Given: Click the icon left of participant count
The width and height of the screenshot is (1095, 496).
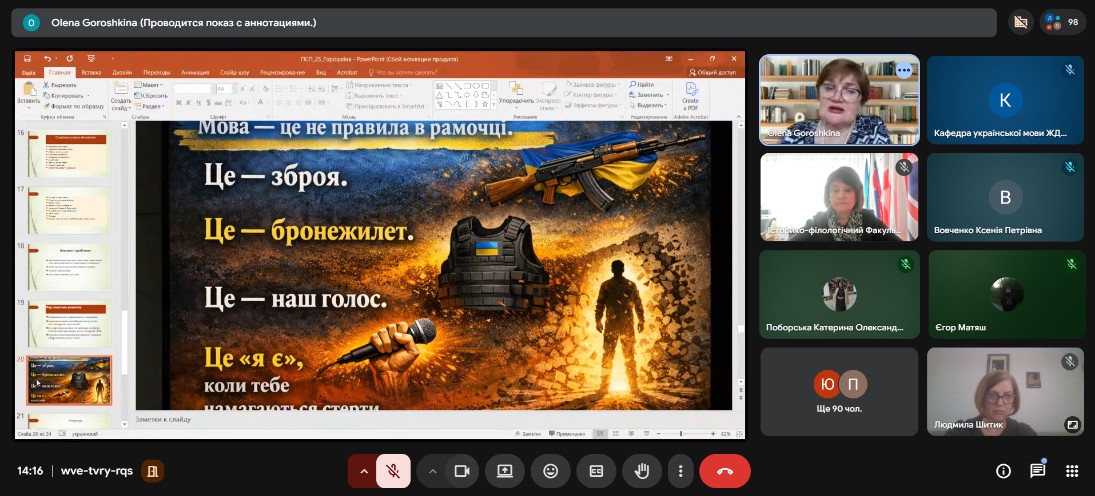Looking at the screenshot, I should click(1020, 22).
